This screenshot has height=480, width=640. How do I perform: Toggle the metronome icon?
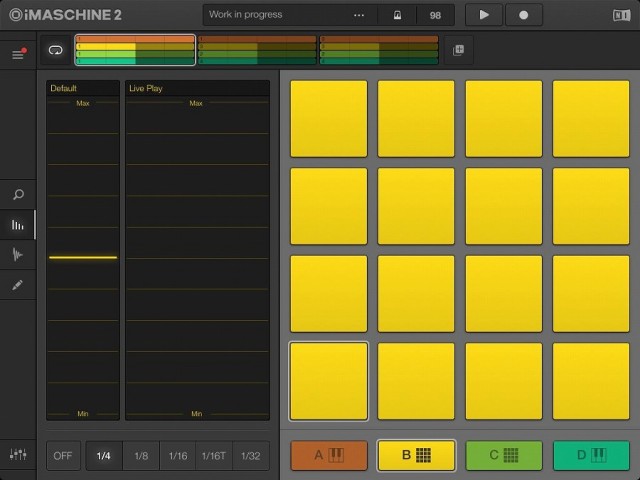[397, 15]
